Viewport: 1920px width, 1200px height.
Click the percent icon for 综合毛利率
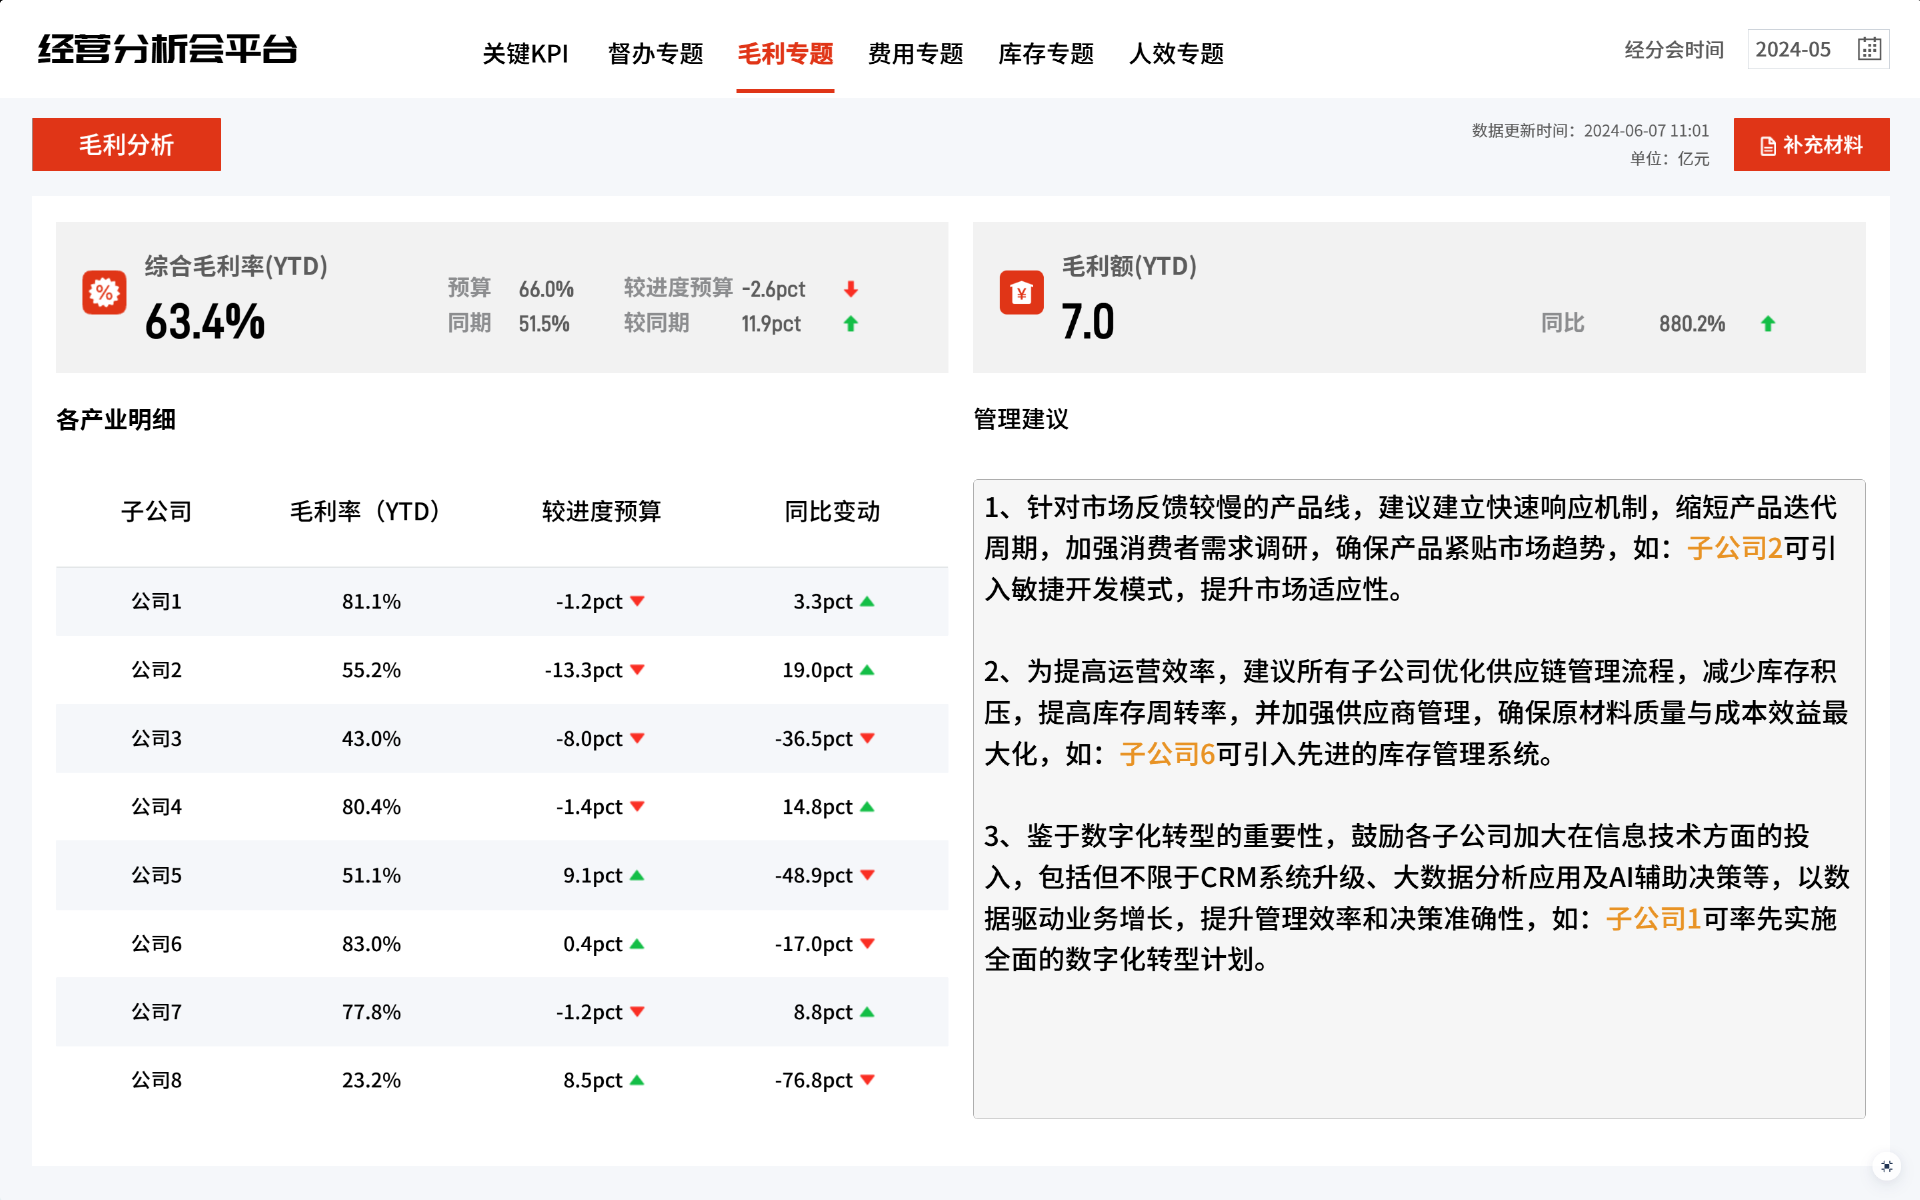click(x=104, y=293)
